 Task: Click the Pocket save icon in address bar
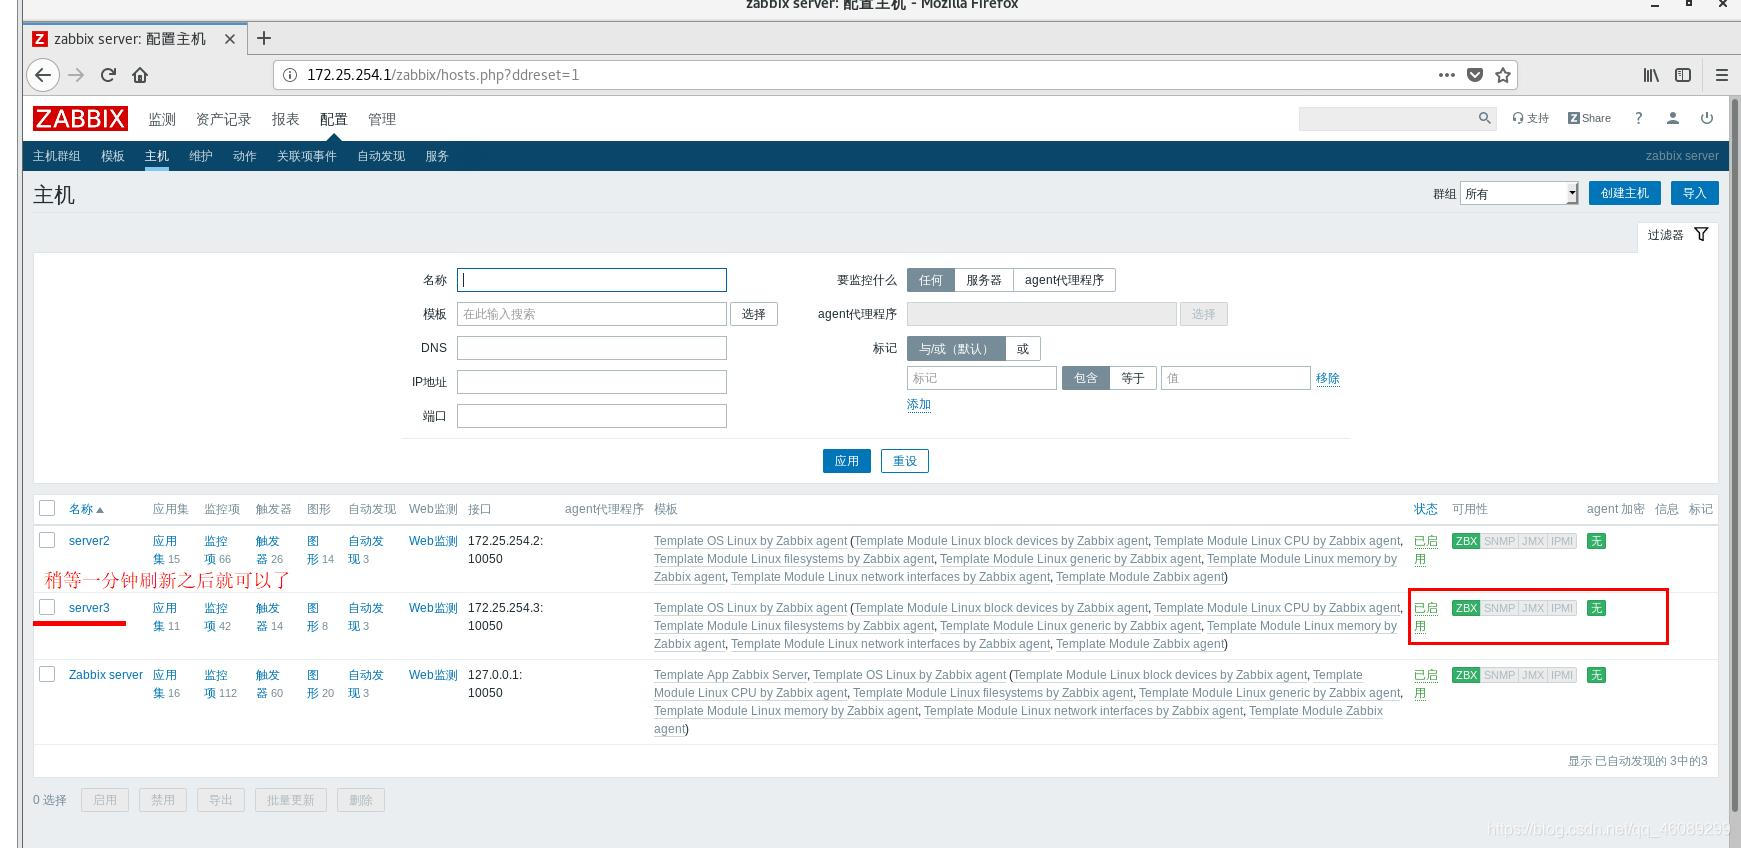click(1474, 75)
